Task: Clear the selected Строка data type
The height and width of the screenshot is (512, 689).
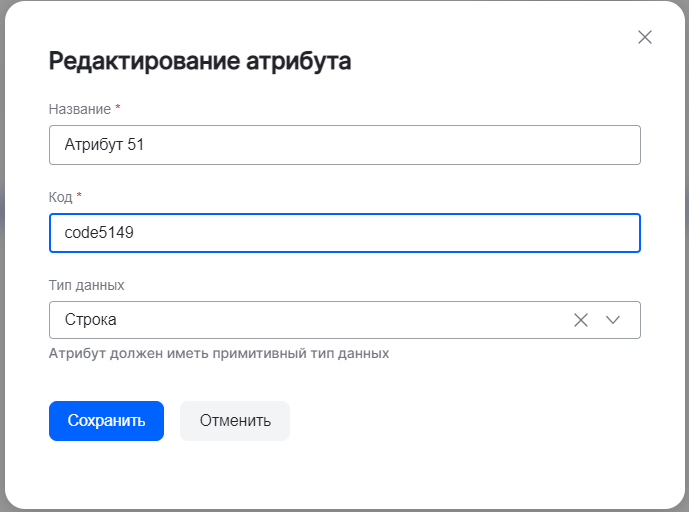Action: [581, 320]
